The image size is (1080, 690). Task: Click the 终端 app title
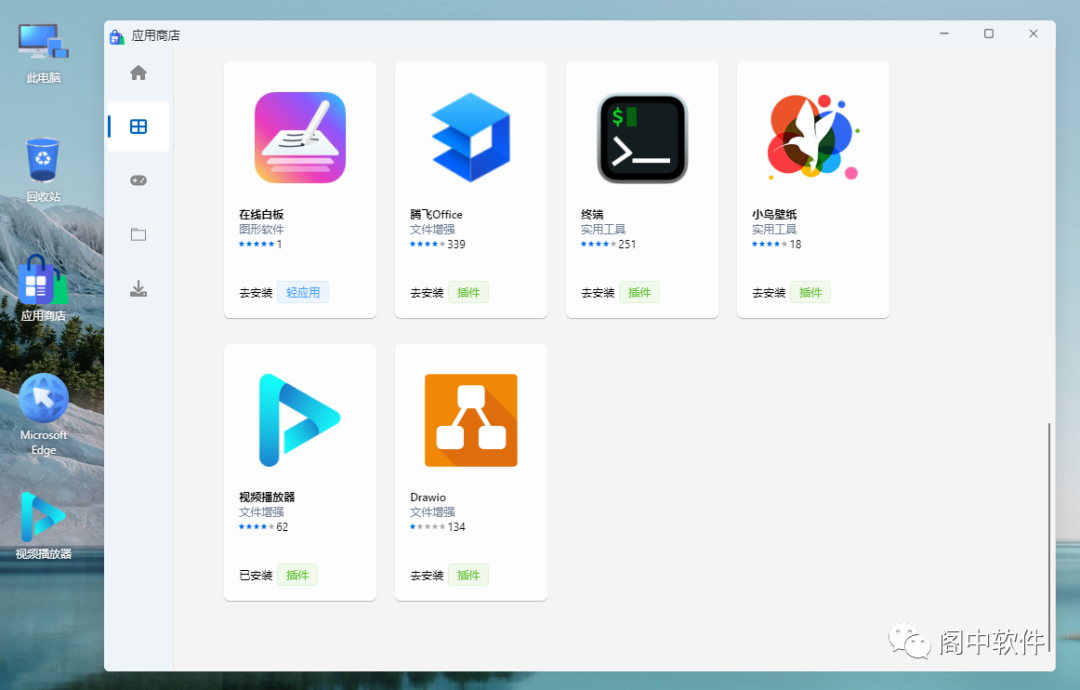tap(592, 214)
